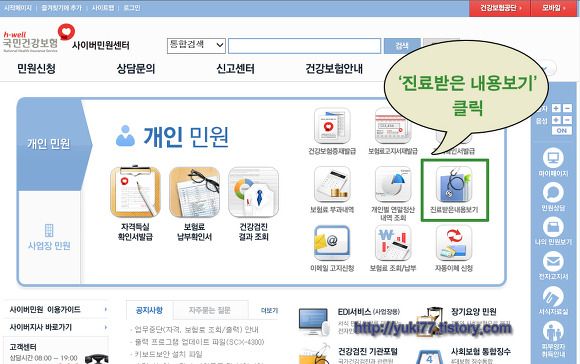Screen dimensions: 580x364
Task: Click 더보기 next to notices
Action: tap(269, 310)
